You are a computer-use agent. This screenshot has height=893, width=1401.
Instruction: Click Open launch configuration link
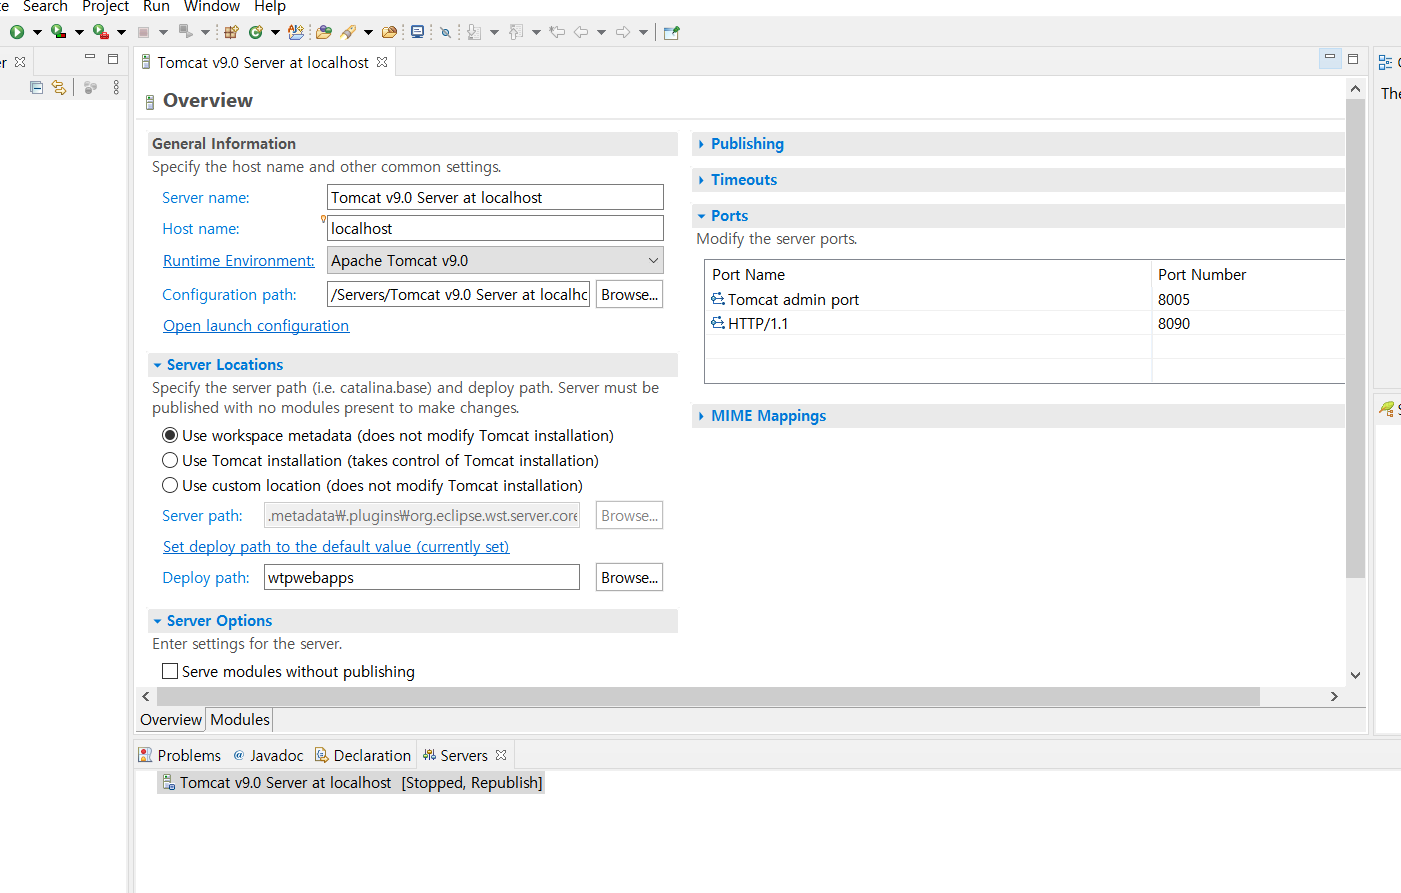click(x=256, y=325)
